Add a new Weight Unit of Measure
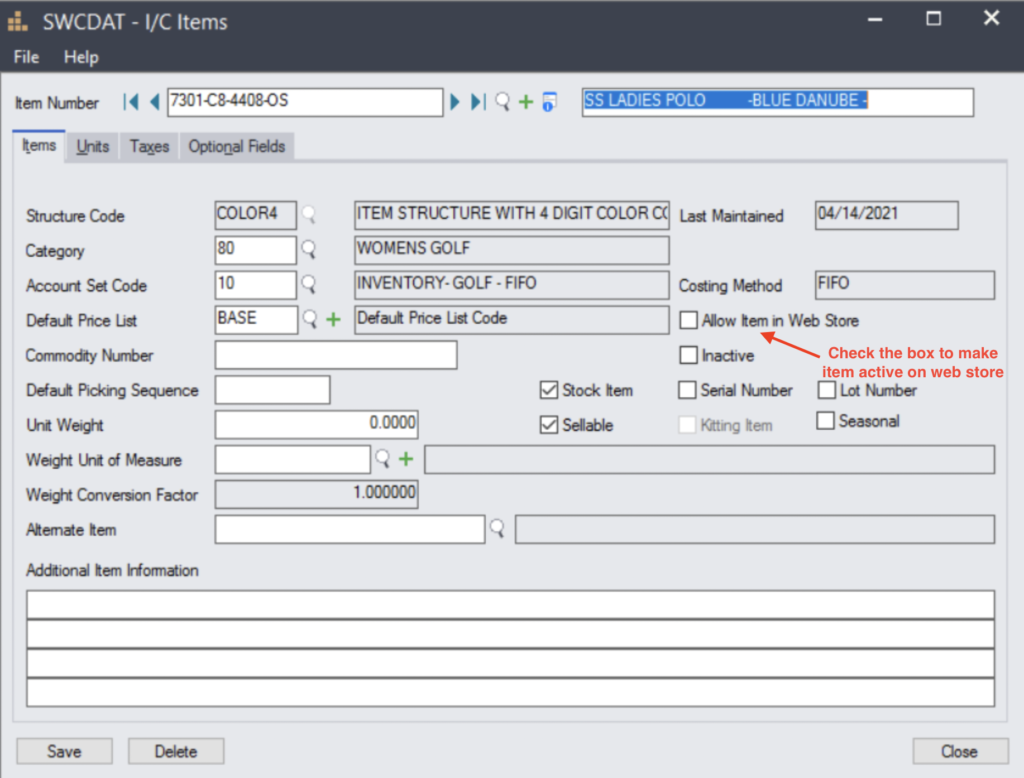 (x=406, y=459)
